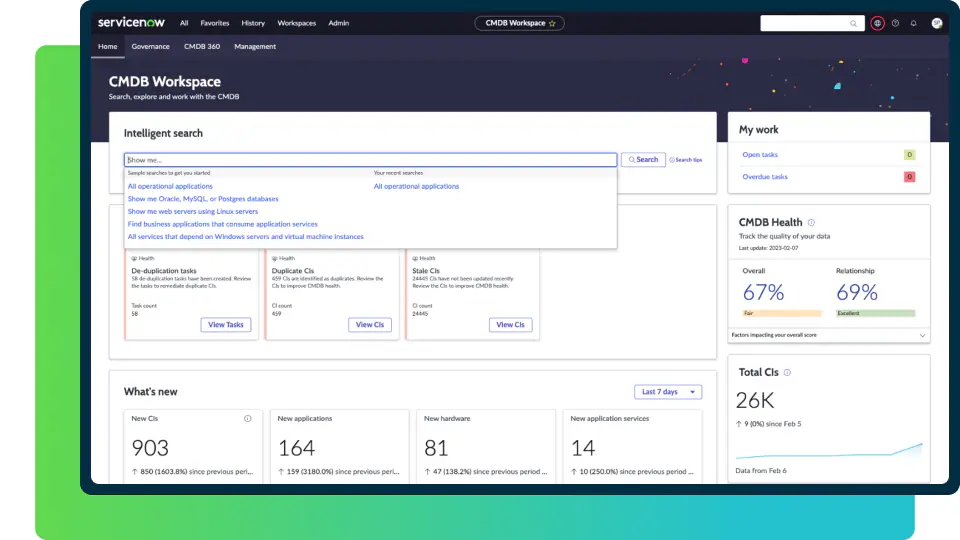
Task: Click the Search button in Intelligent search
Action: [643, 160]
